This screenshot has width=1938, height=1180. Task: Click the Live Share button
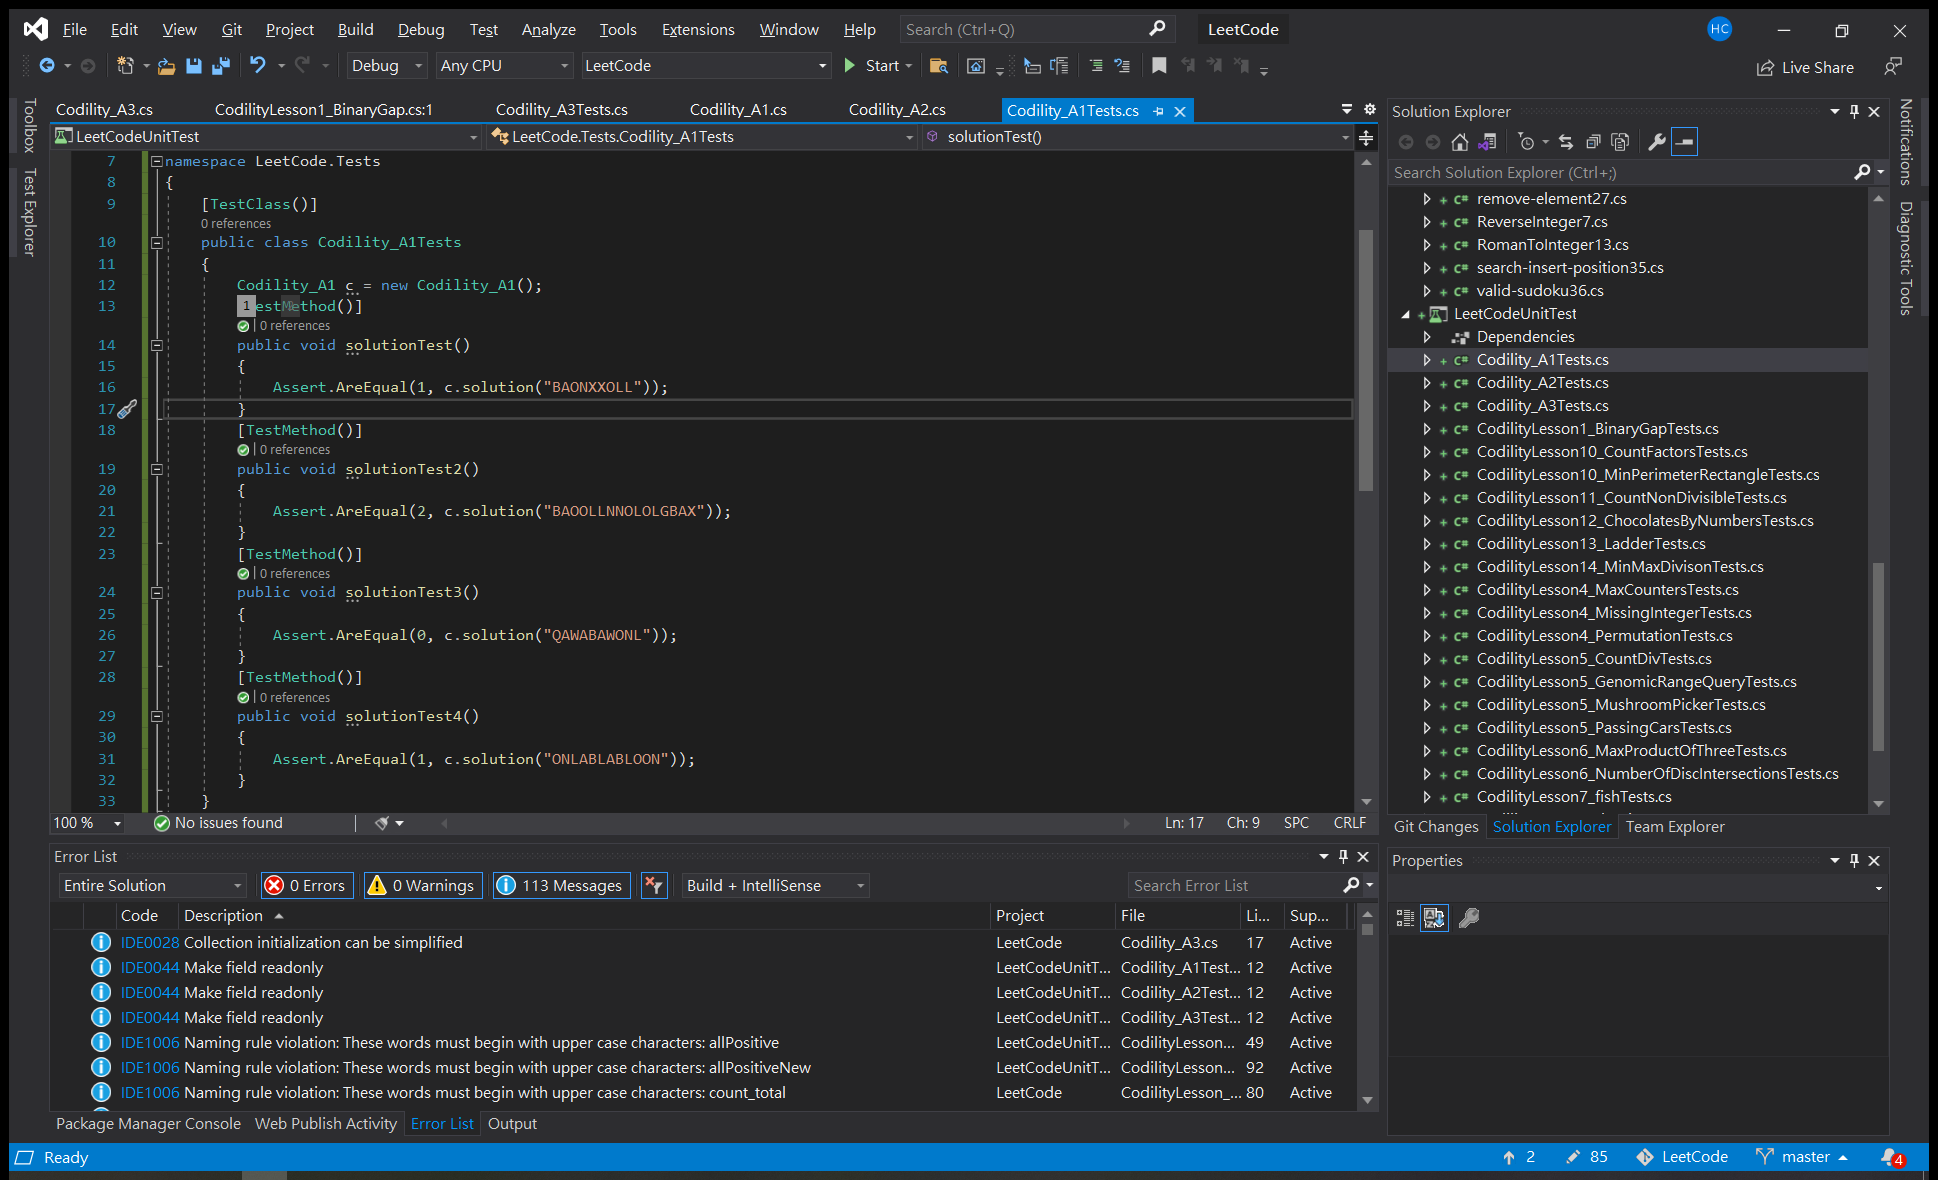pyautogui.click(x=1806, y=67)
